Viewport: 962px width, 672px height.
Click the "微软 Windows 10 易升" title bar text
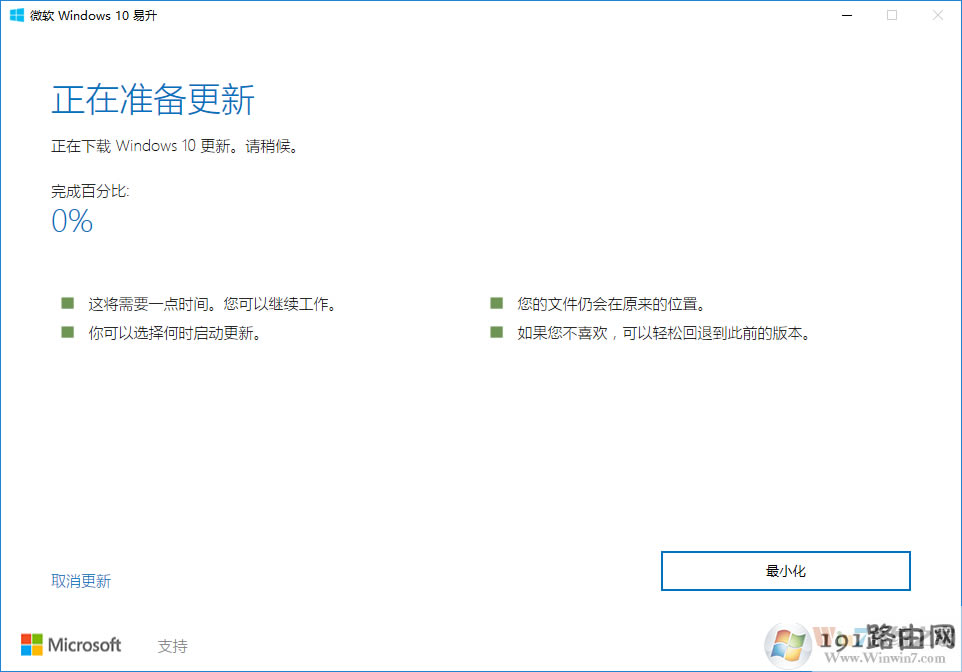pyautogui.click(x=95, y=15)
